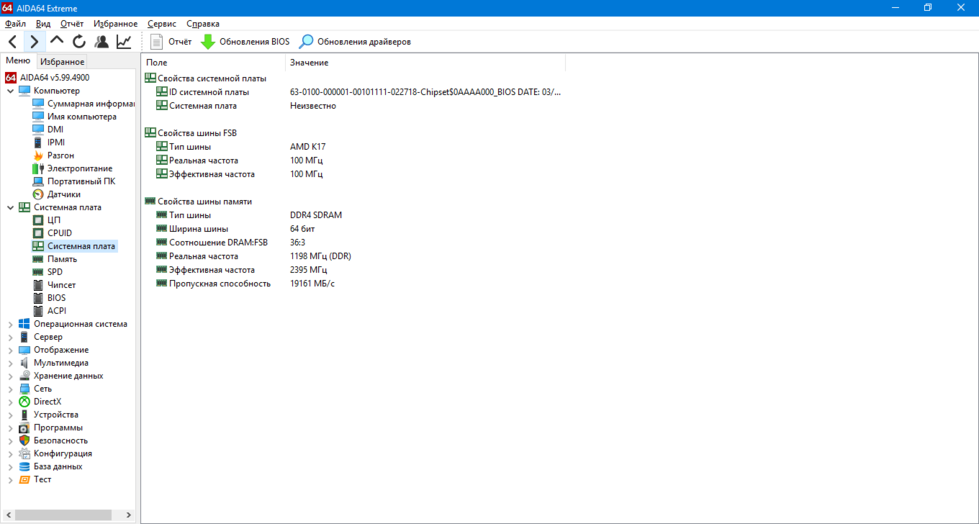Screen dimensions: 979x524
Task: Expand the Мультимедиа tree node
Action: point(11,363)
